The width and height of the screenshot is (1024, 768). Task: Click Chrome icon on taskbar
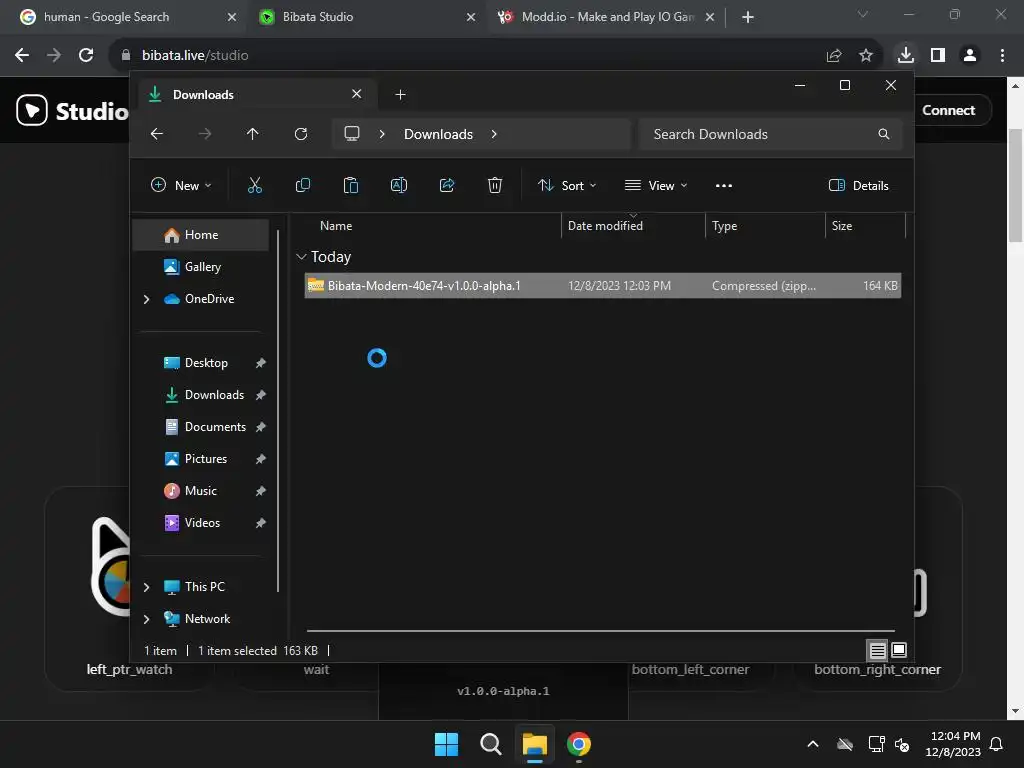tap(579, 744)
